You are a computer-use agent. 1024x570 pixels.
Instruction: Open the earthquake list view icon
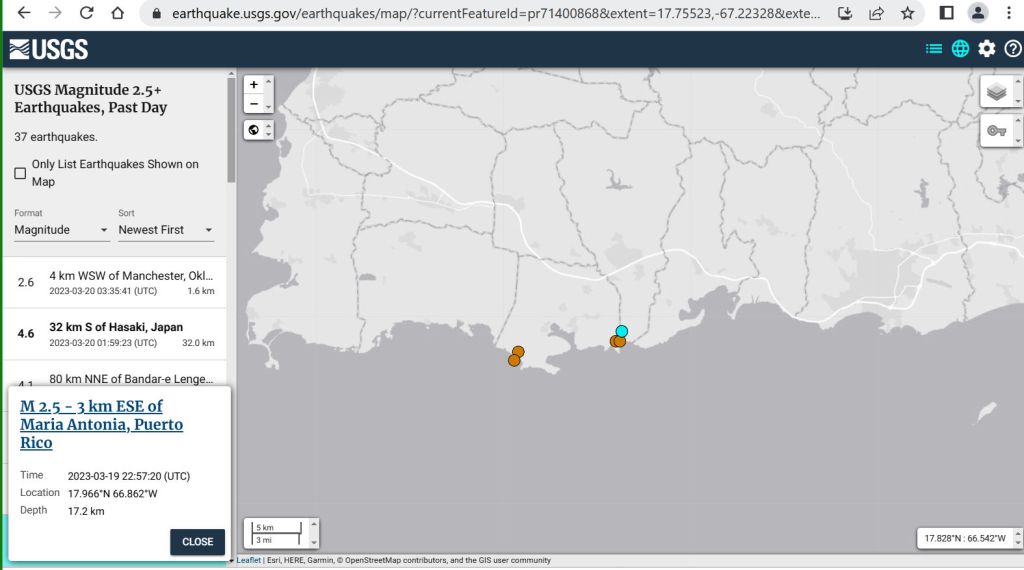point(934,49)
